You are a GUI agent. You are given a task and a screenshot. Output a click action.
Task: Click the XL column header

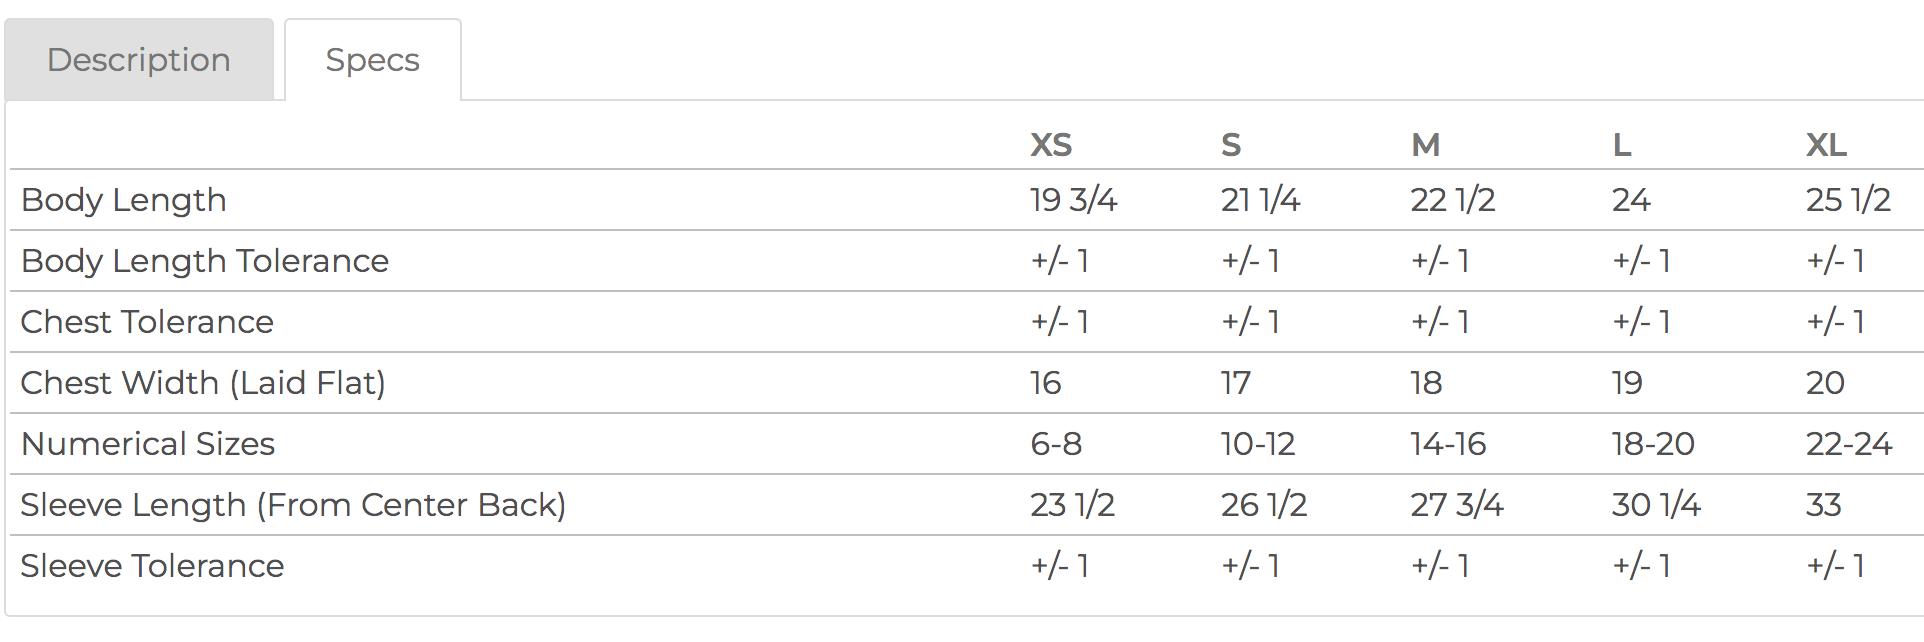(1826, 145)
